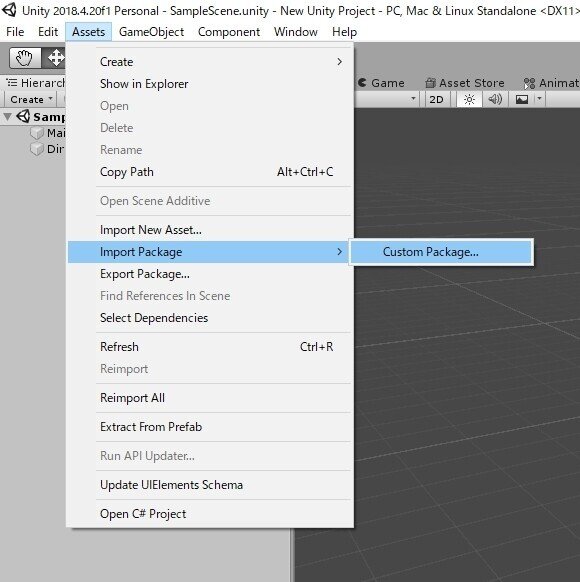
Task: Click the Game tab icon
Action: point(363,82)
